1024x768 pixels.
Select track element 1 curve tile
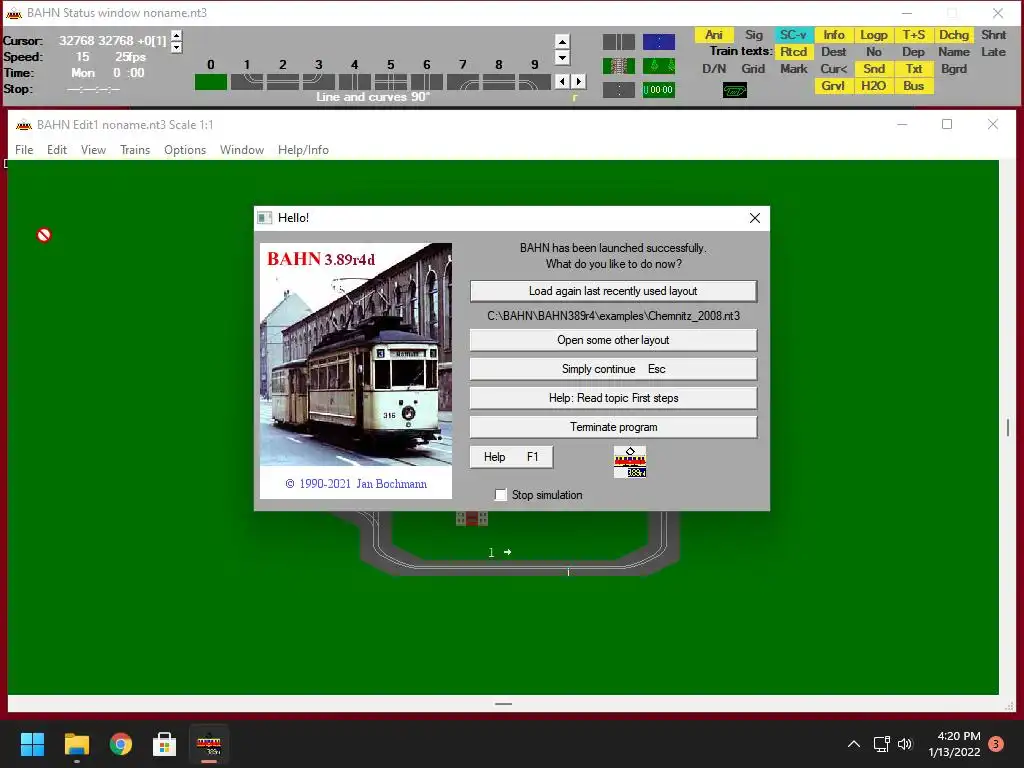pyautogui.click(x=247, y=82)
